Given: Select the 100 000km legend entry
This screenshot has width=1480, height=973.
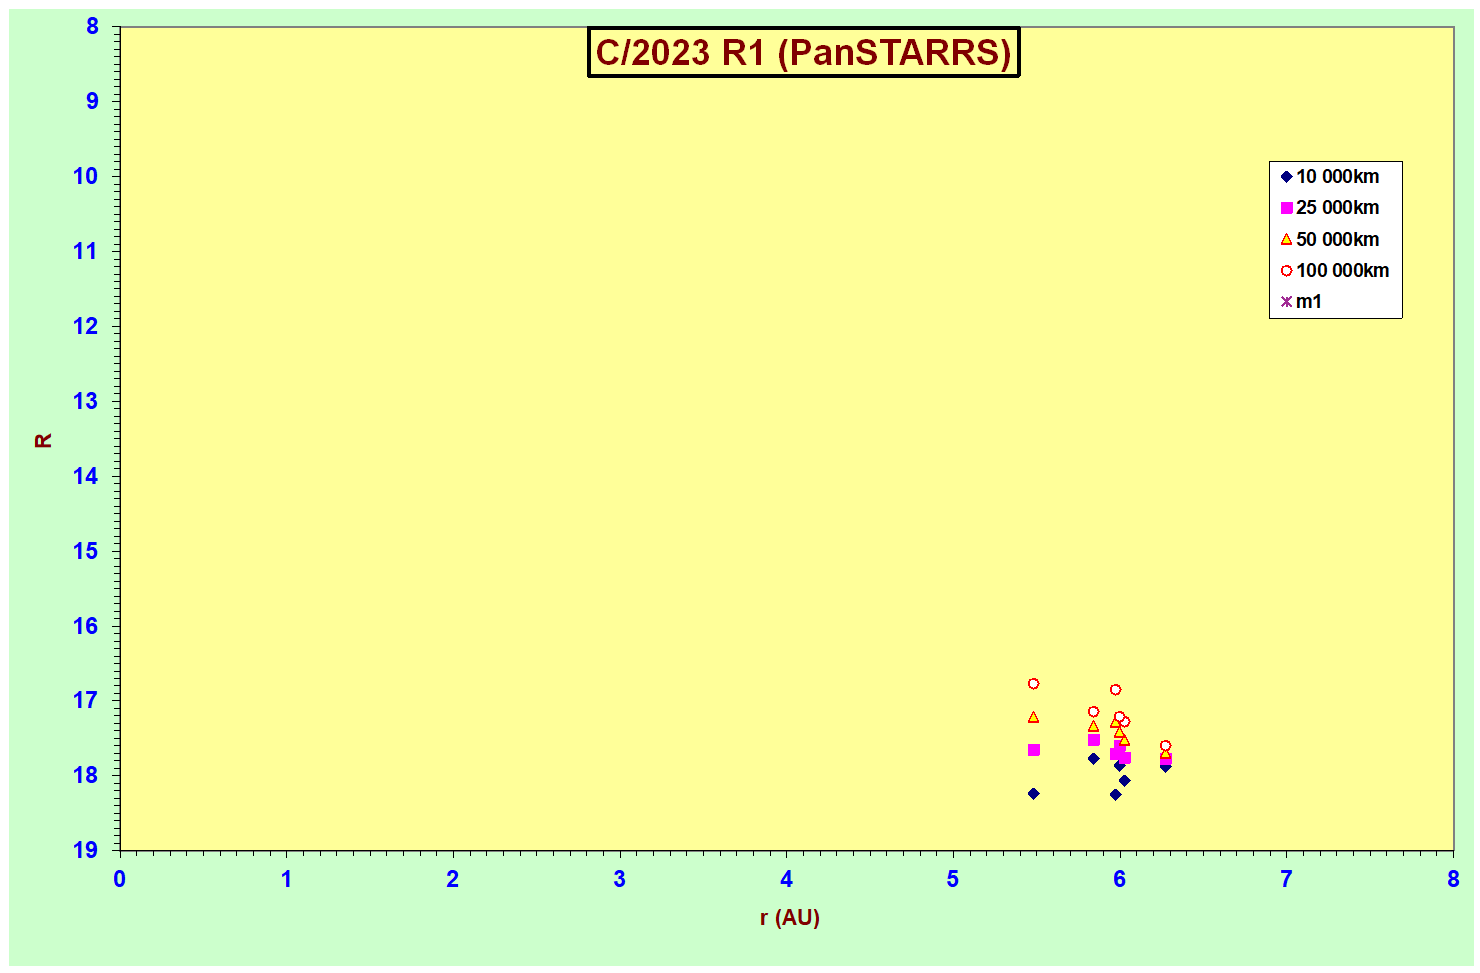Looking at the screenshot, I should pos(1335,270).
